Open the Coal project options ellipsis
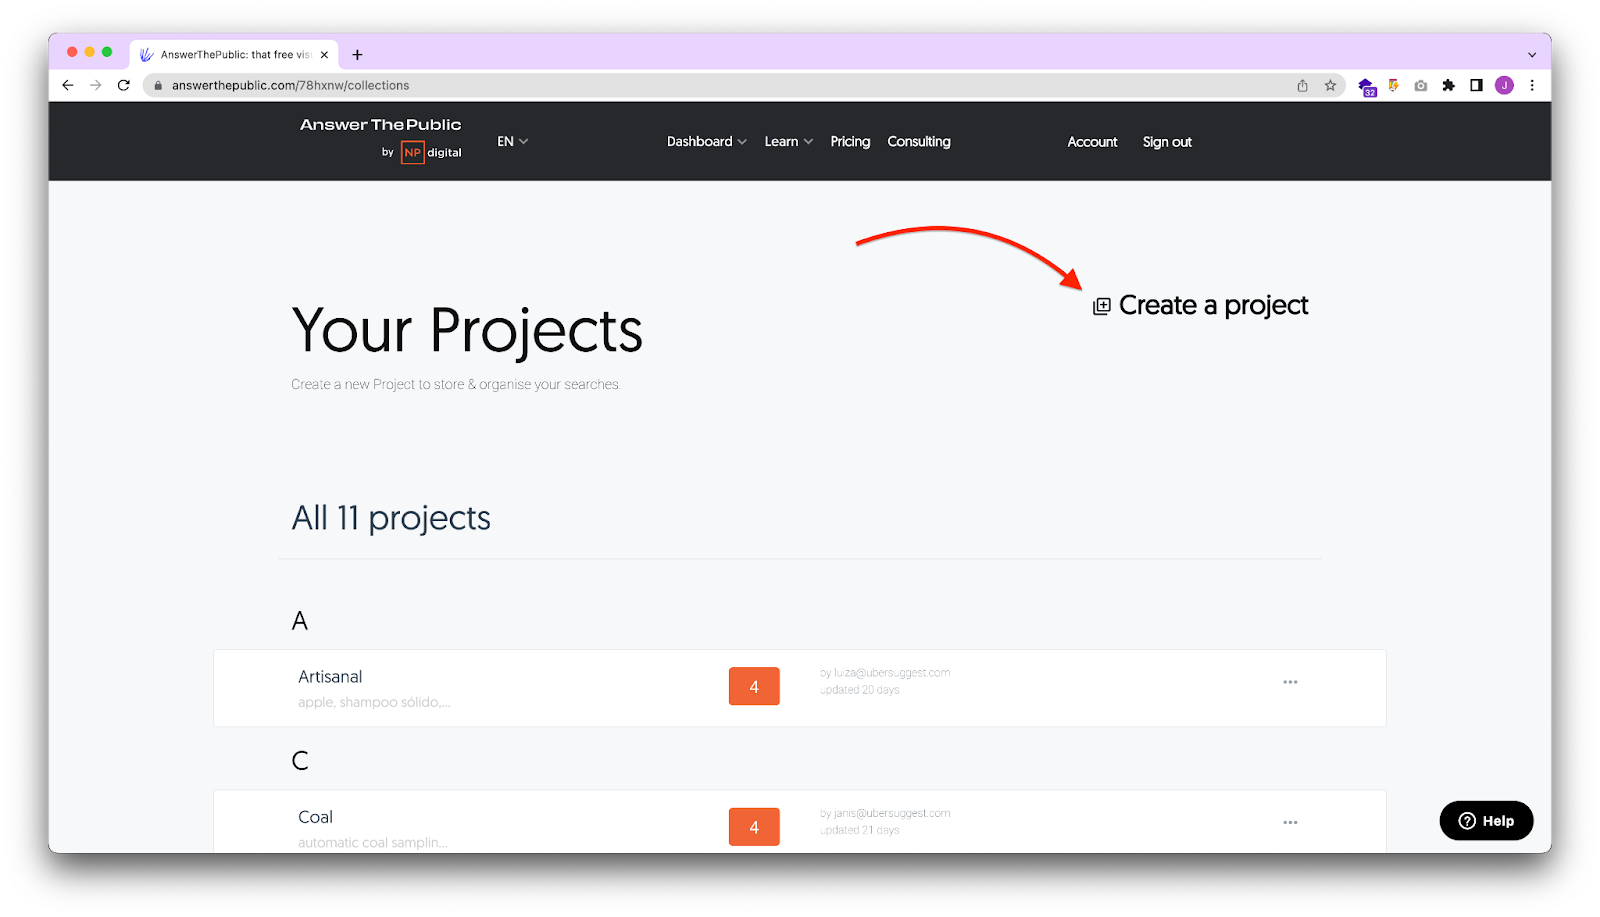Viewport: 1600px width, 917px height. coord(1290,822)
